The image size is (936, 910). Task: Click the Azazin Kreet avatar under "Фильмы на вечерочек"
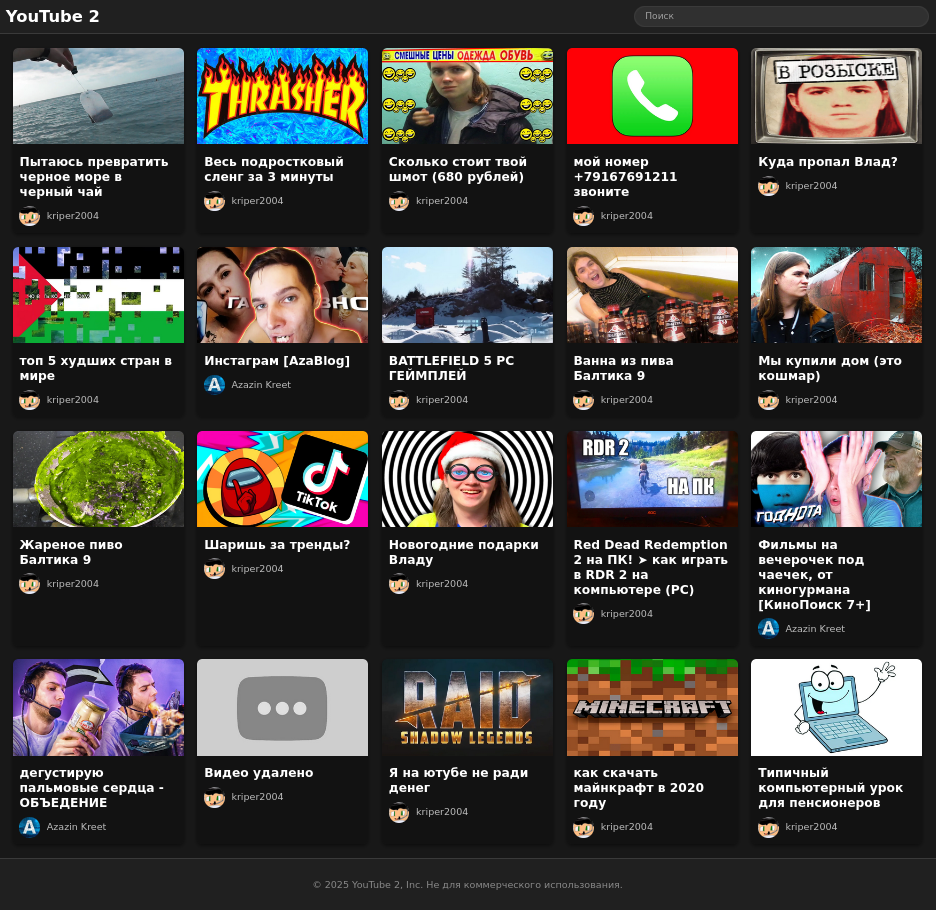(x=768, y=629)
